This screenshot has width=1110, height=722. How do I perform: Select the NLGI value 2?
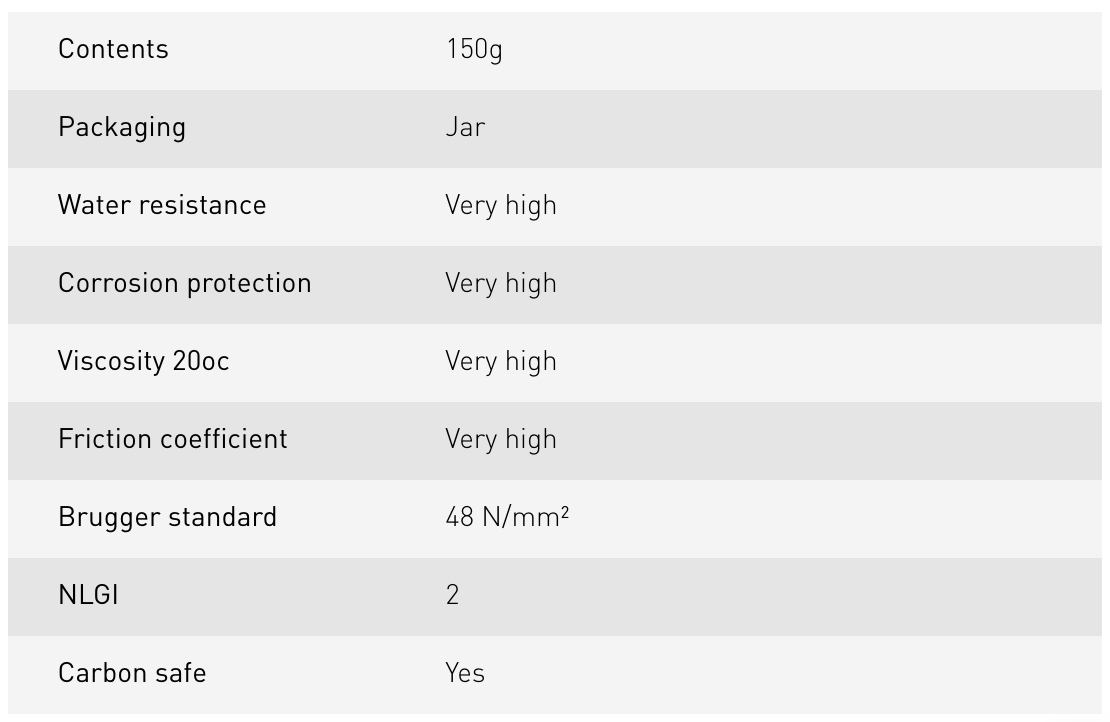(x=453, y=595)
